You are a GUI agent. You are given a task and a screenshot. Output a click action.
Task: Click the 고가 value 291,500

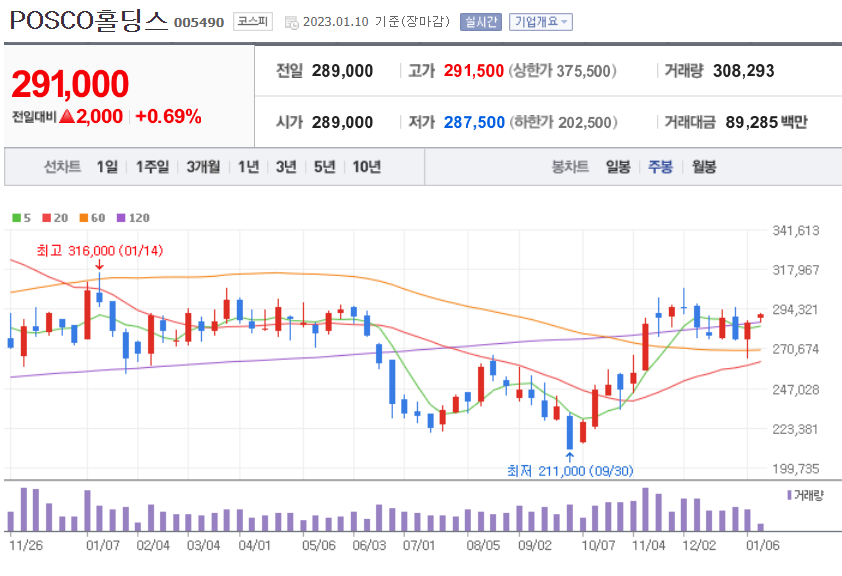[x=474, y=71]
